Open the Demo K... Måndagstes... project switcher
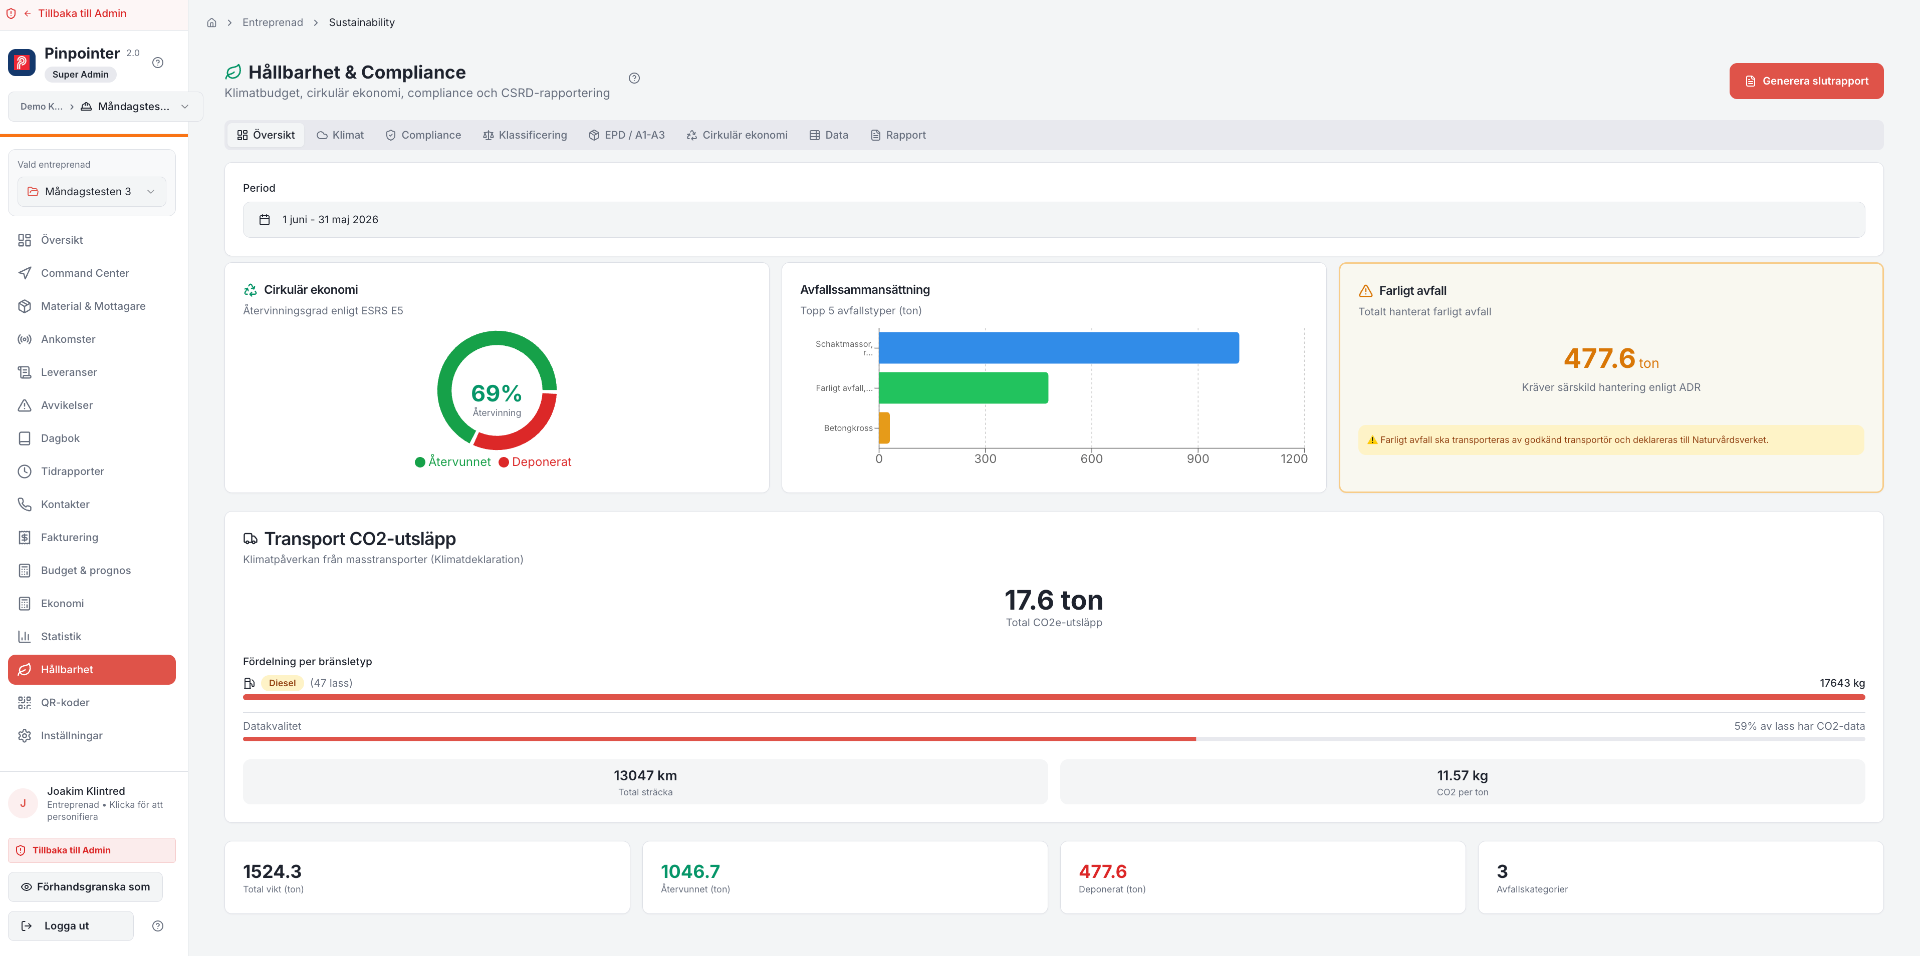The image size is (1920, 956). (105, 106)
